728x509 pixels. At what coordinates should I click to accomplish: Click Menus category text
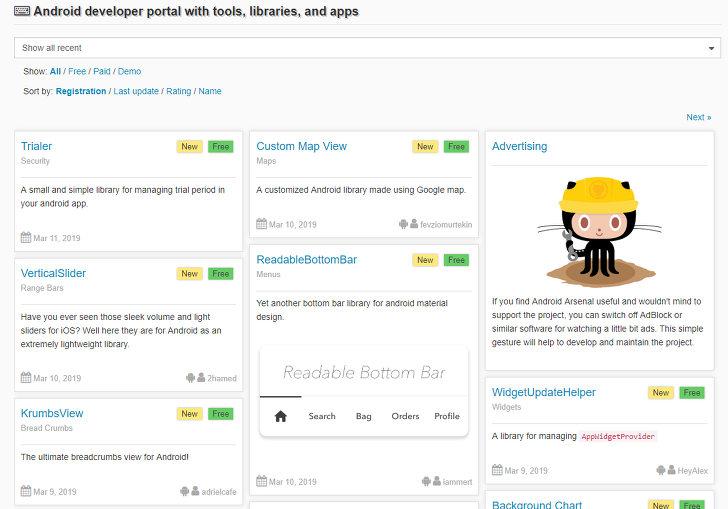point(268,274)
